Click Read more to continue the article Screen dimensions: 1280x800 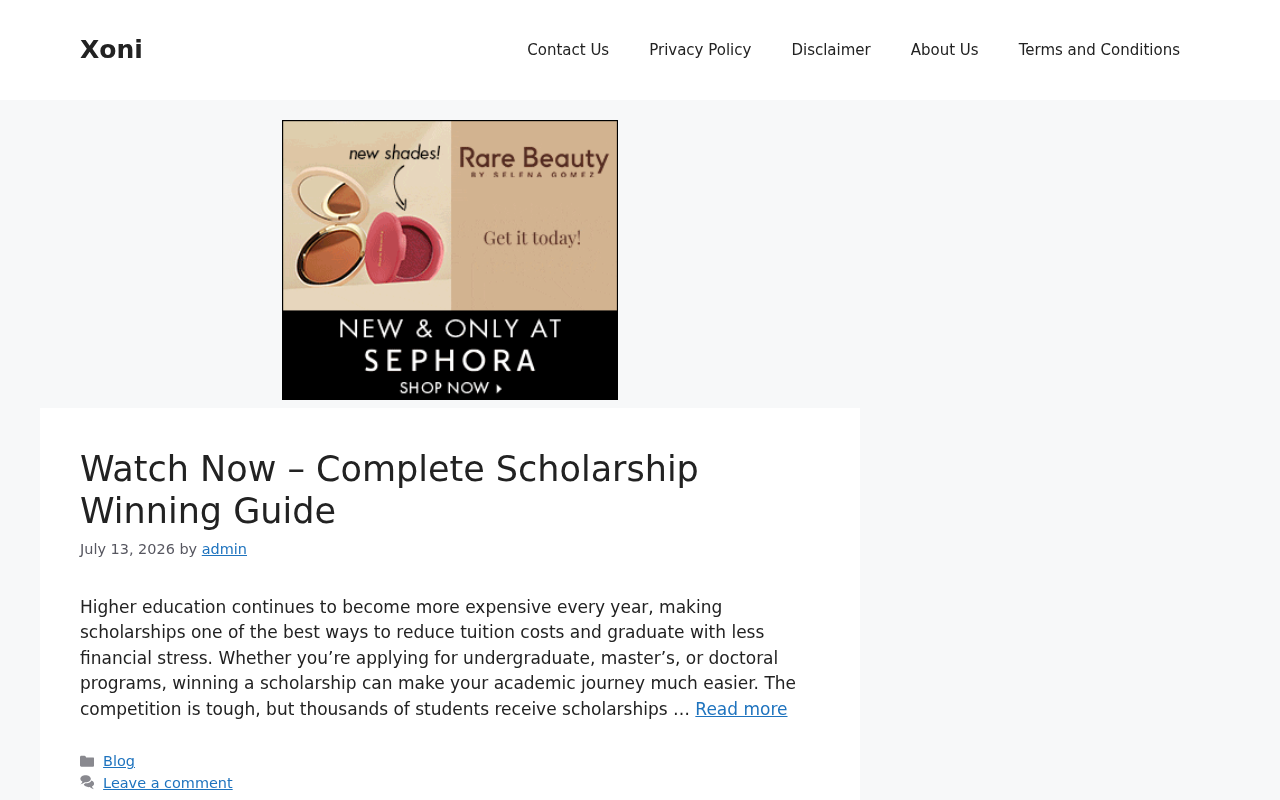point(741,709)
